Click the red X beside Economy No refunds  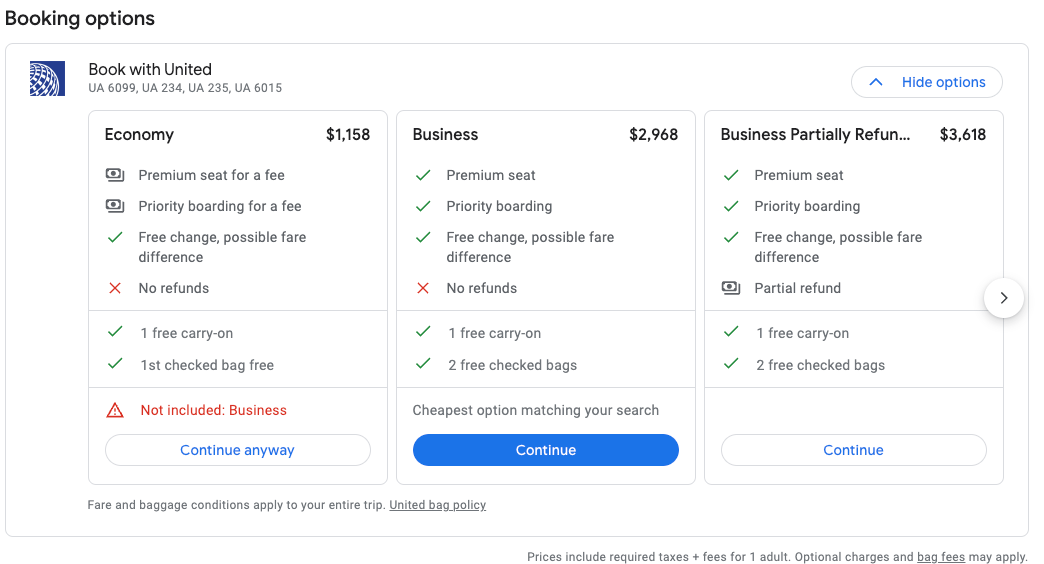[115, 288]
